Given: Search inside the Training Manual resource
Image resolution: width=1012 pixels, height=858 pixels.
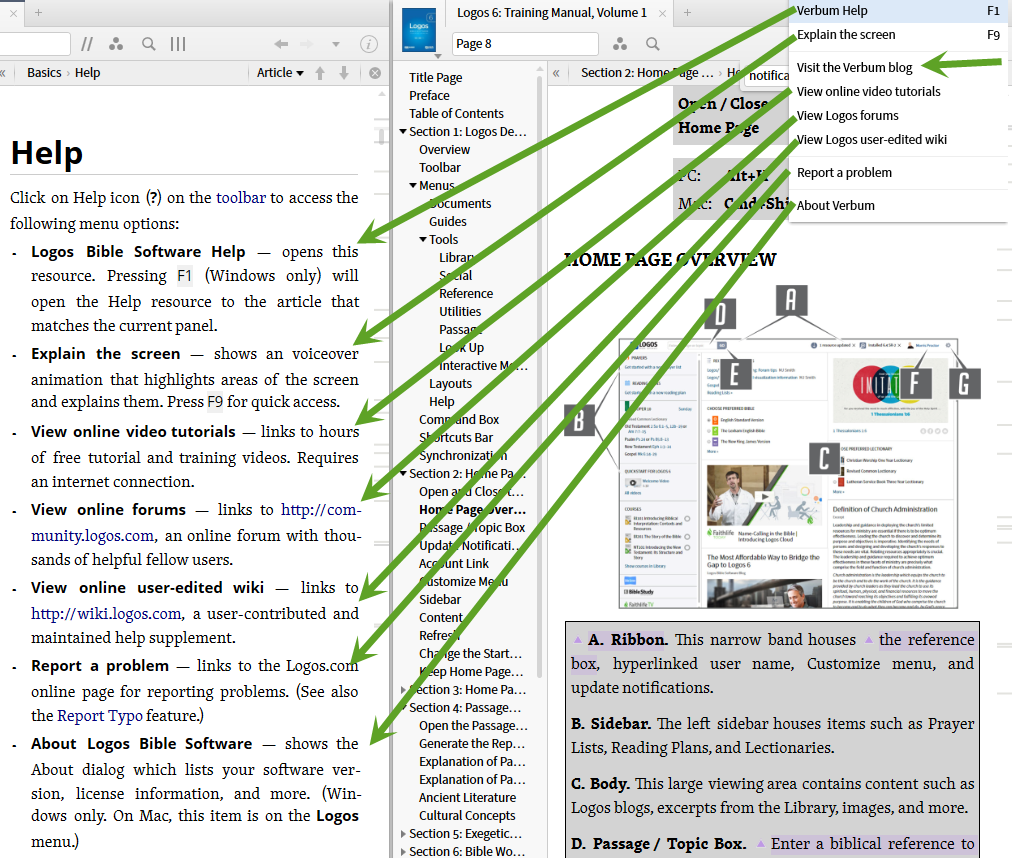Looking at the screenshot, I should pos(653,44).
